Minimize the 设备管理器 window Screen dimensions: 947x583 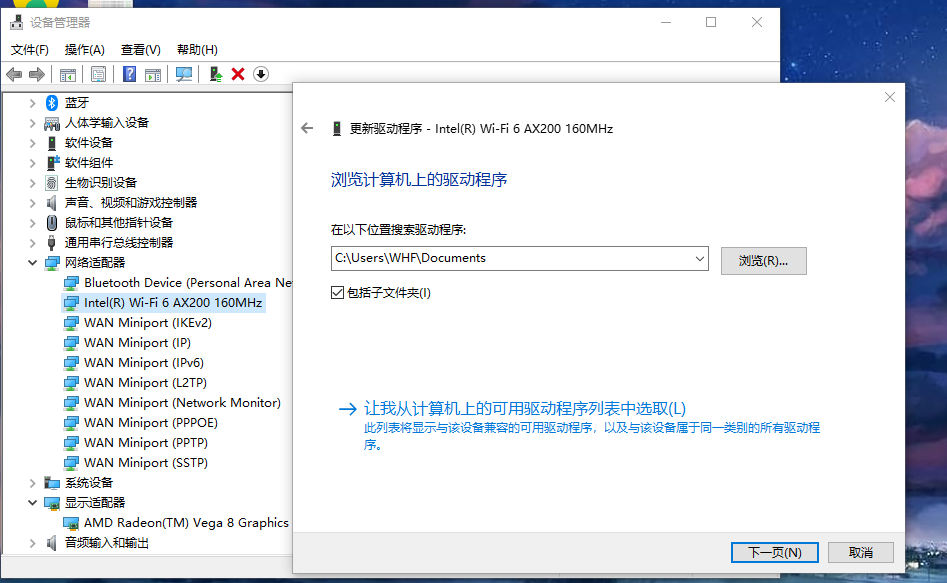(666, 22)
